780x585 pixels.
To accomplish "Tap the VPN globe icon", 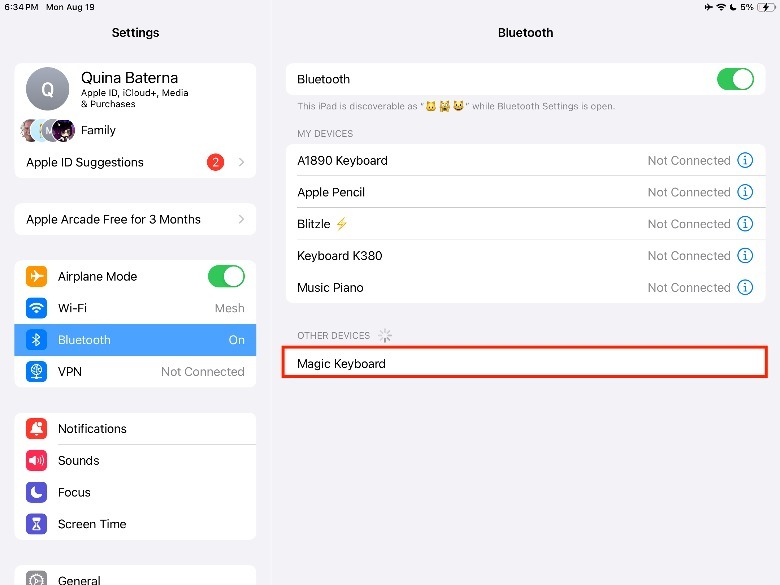I will point(36,372).
